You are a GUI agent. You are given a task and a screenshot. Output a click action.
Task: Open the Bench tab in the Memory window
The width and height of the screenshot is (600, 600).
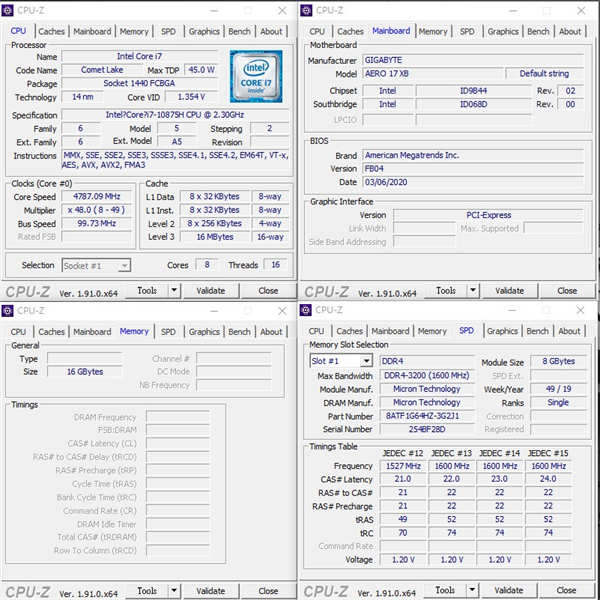pos(240,332)
